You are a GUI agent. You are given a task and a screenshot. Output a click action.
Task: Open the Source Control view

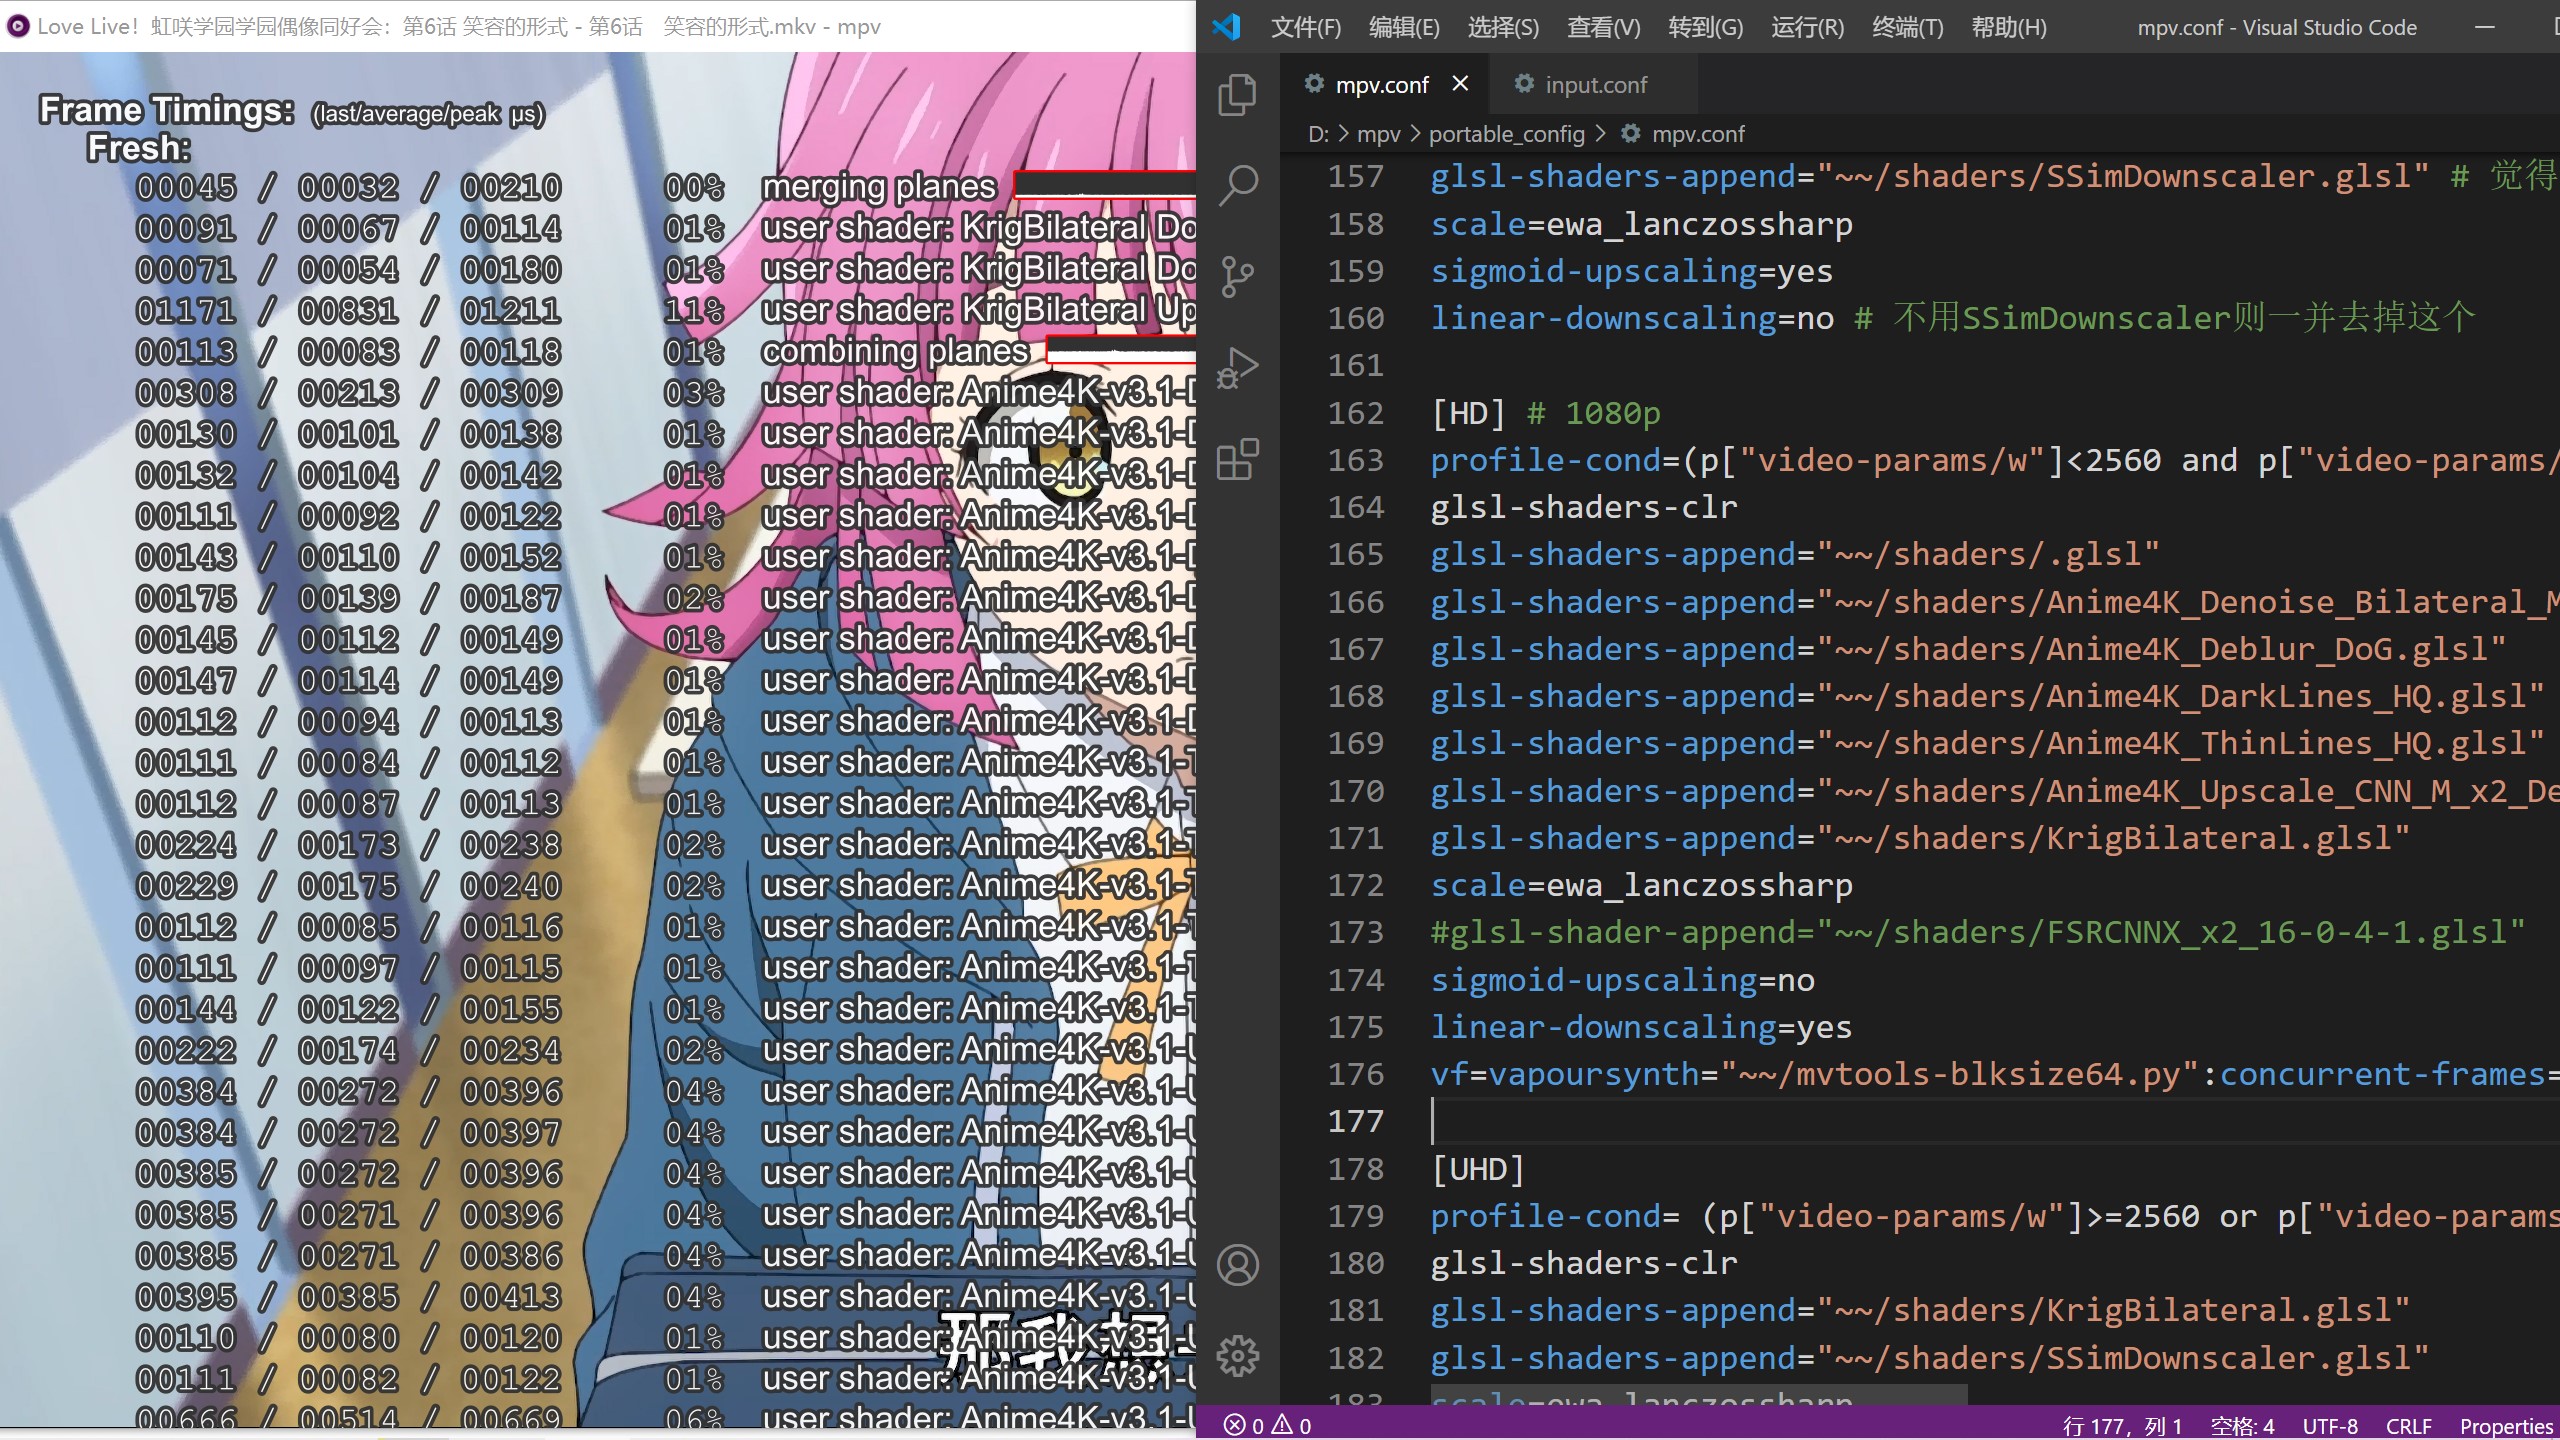1237,276
